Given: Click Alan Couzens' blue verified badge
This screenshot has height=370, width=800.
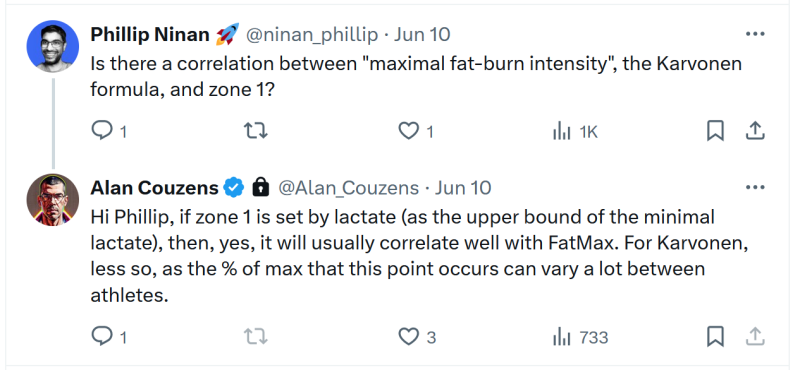Looking at the screenshot, I should pyautogui.click(x=234, y=188).
